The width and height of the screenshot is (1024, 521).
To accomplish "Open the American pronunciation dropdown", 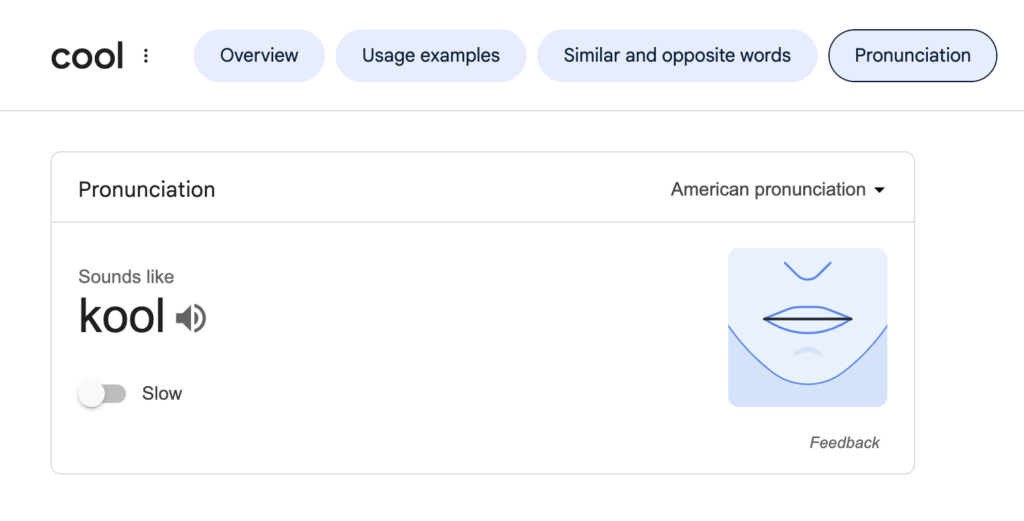I will pos(768,190).
